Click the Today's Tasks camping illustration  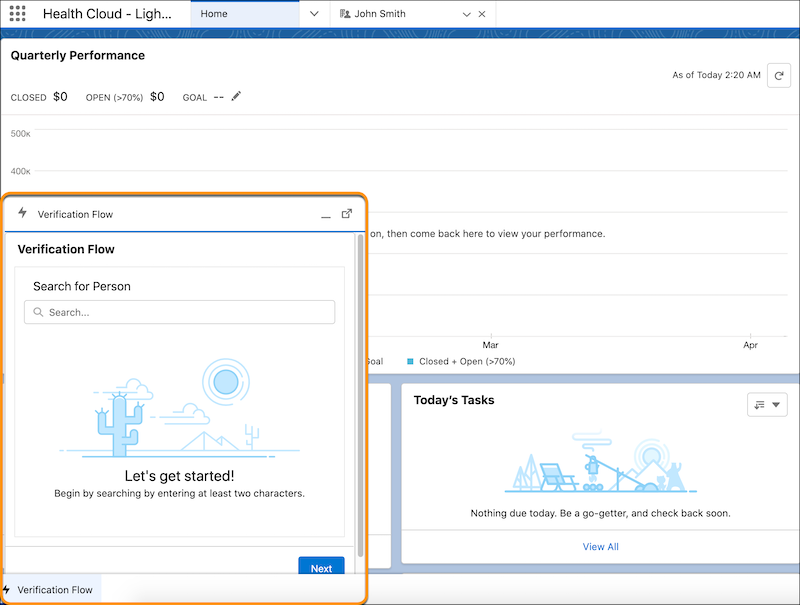tap(601, 462)
